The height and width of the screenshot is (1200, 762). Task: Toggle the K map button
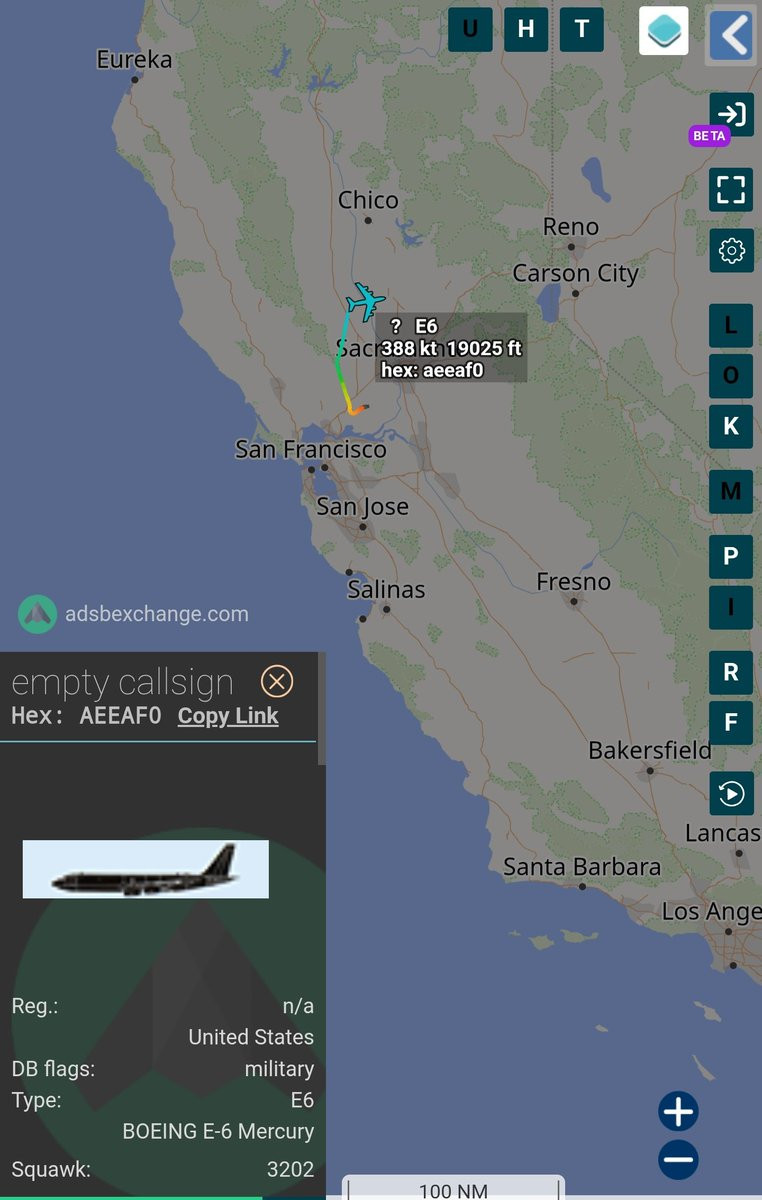coord(731,426)
